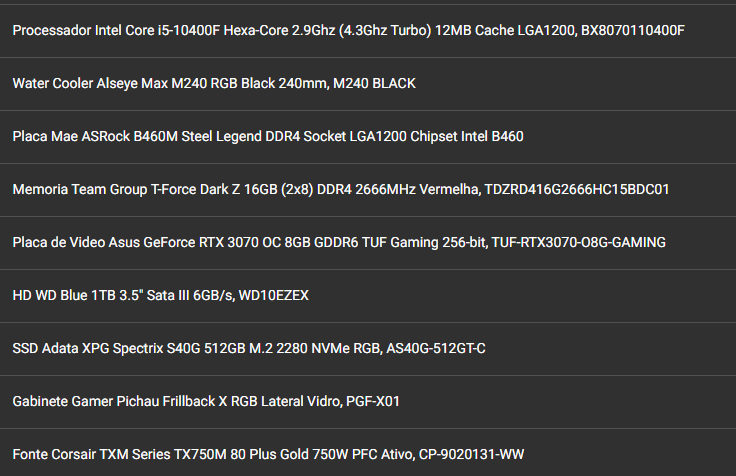
Task: Choose the HD WD Blue 1TB entry
Action: [368, 296]
